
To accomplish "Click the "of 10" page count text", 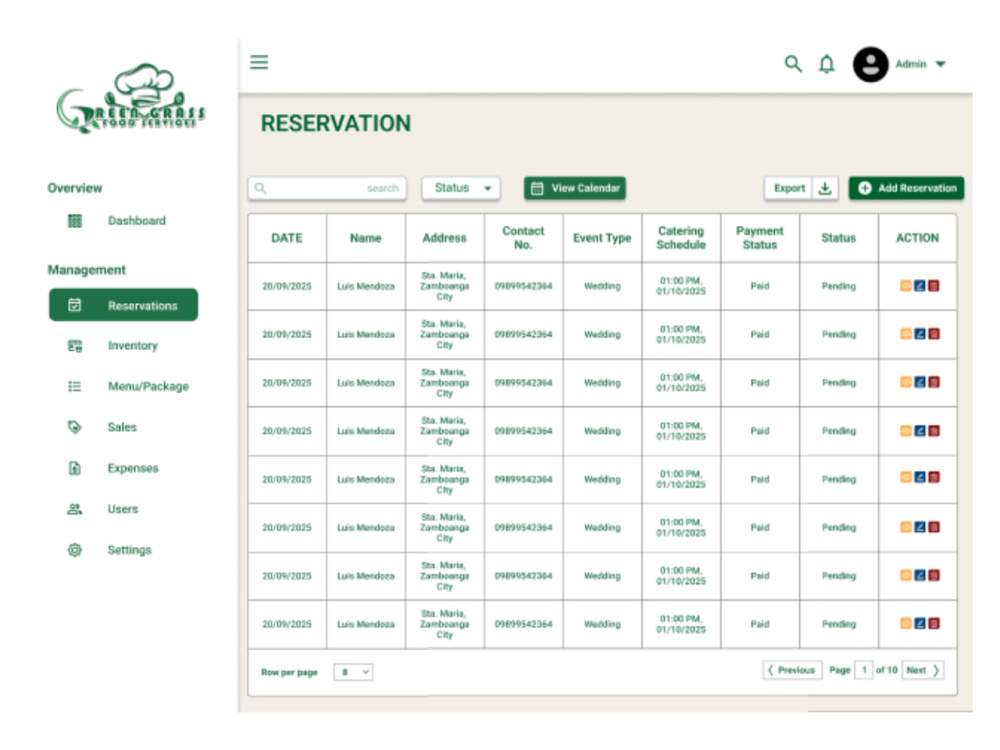I will point(886,670).
